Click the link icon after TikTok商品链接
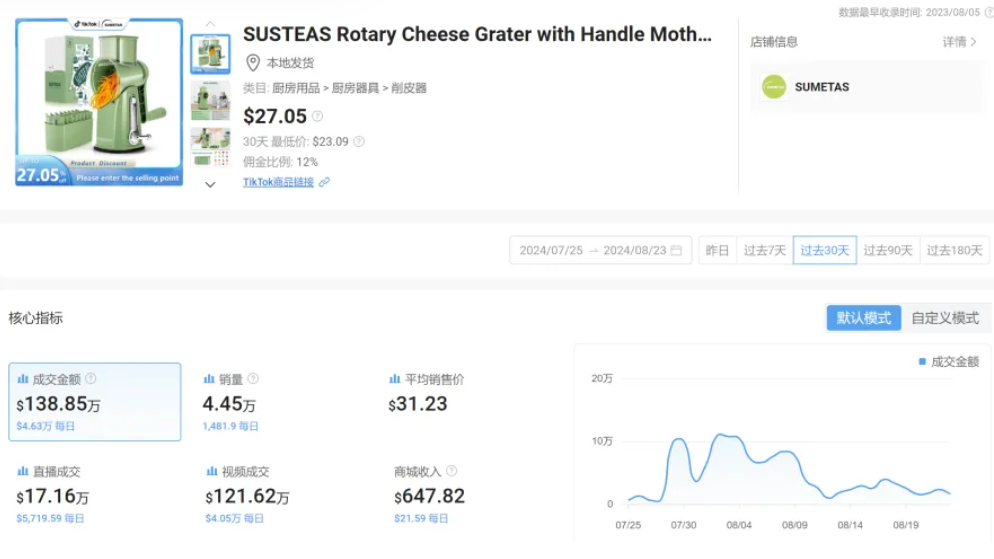994x559 pixels. coord(324,182)
